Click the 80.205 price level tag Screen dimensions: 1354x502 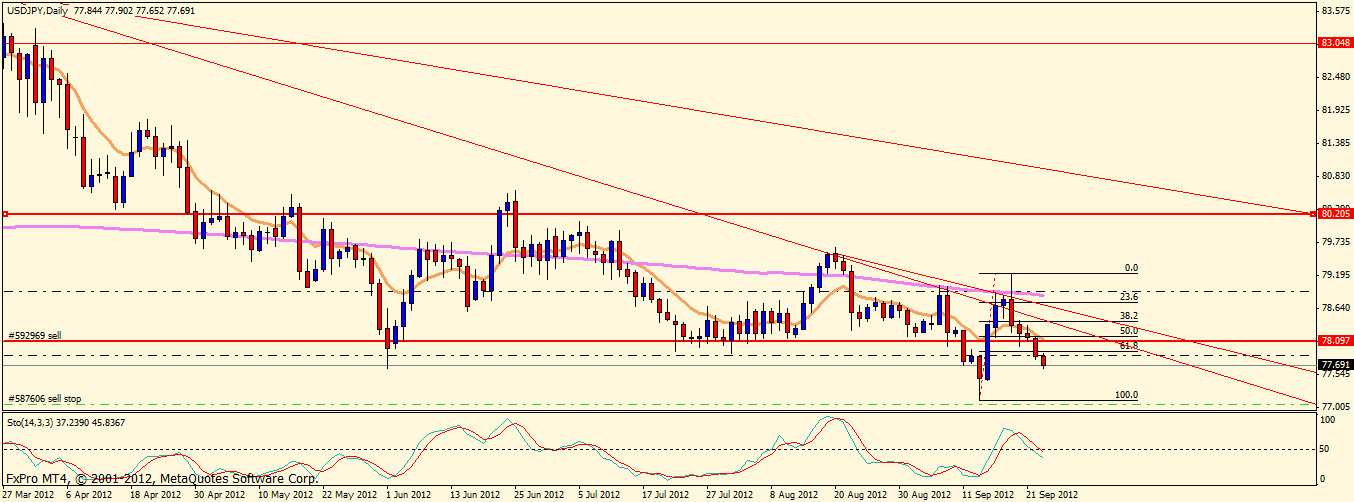(x=1335, y=213)
